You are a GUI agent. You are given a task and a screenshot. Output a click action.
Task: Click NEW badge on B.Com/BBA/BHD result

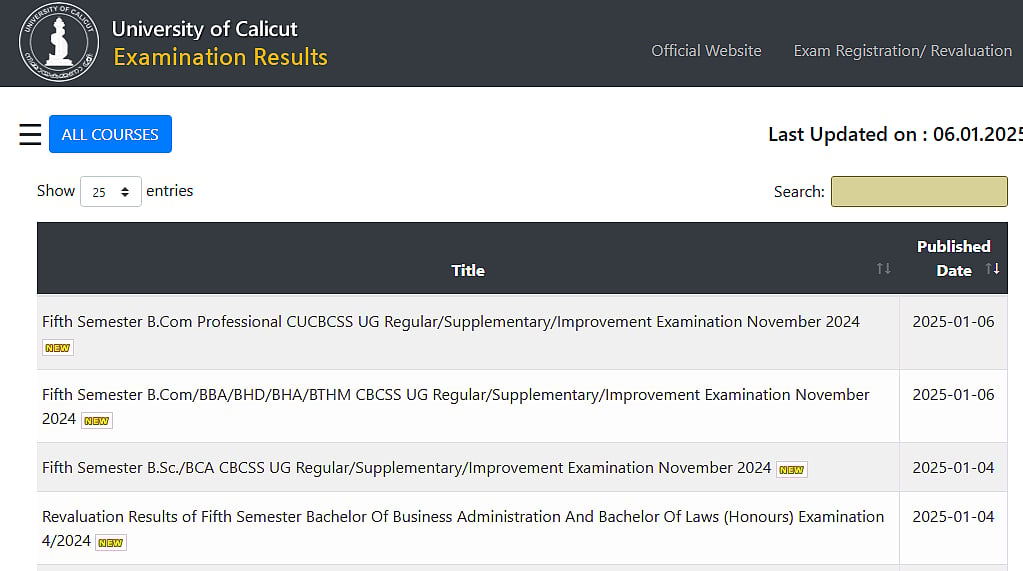[97, 421]
